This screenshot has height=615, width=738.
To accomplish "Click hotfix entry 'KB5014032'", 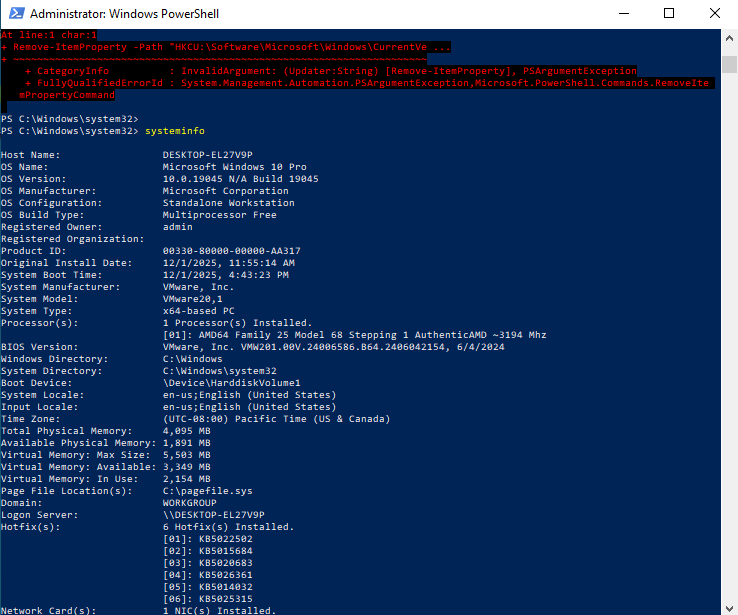I will [226, 587].
